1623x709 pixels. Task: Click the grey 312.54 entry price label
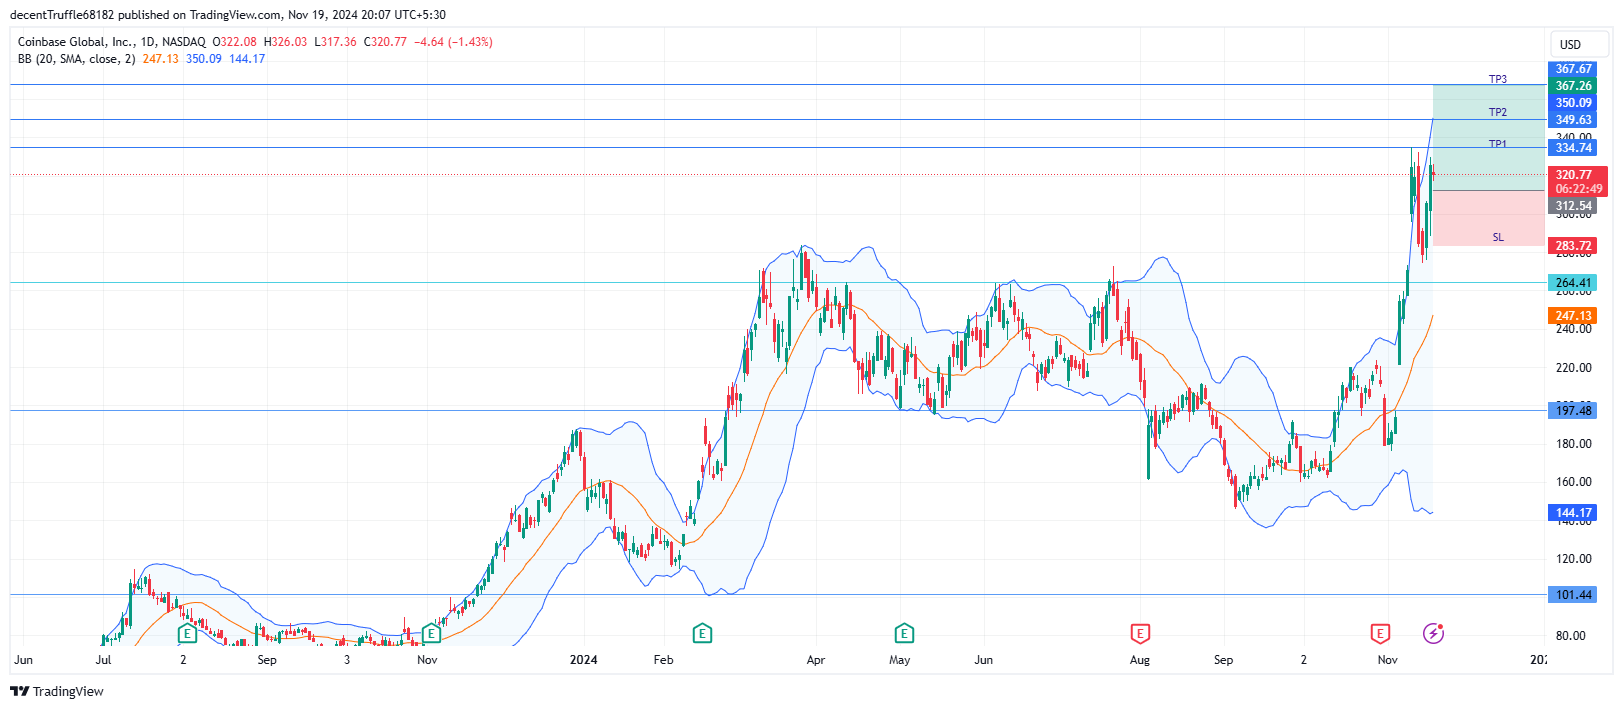coord(1573,206)
